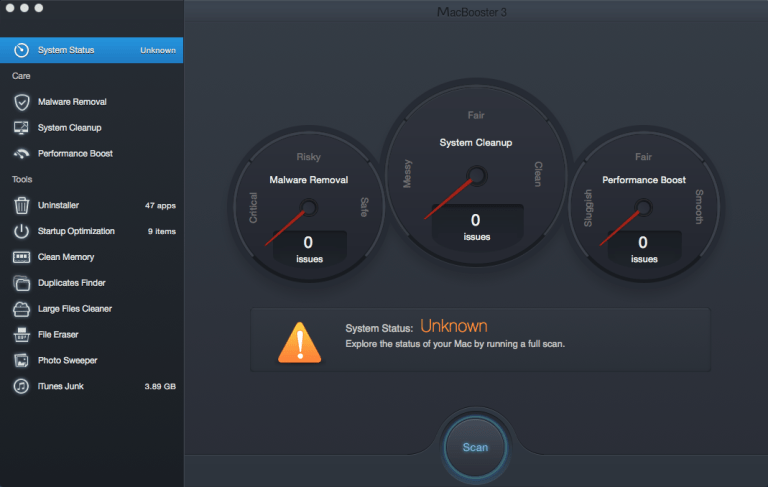768x487 pixels.
Task: Click the 'Sluggish' gauge label
Action: click(x=588, y=208)
